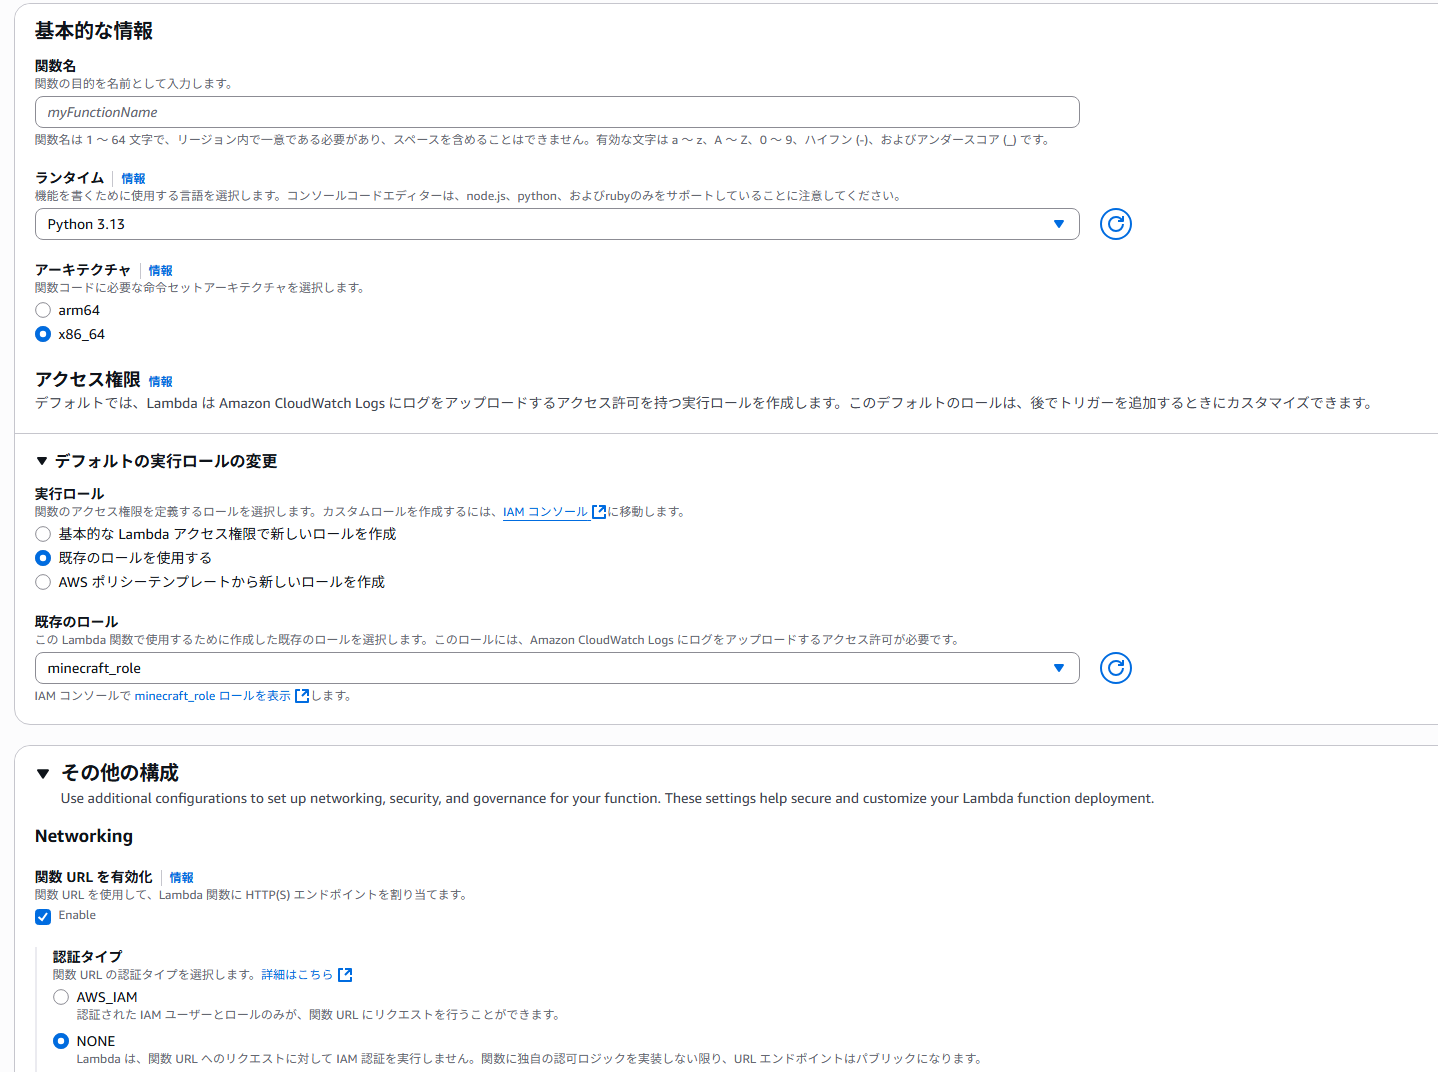Image resolution: width=1438 pixels, height=1072 pixels.
Task: Click the Networking heading text
Action: coord(84,836)
